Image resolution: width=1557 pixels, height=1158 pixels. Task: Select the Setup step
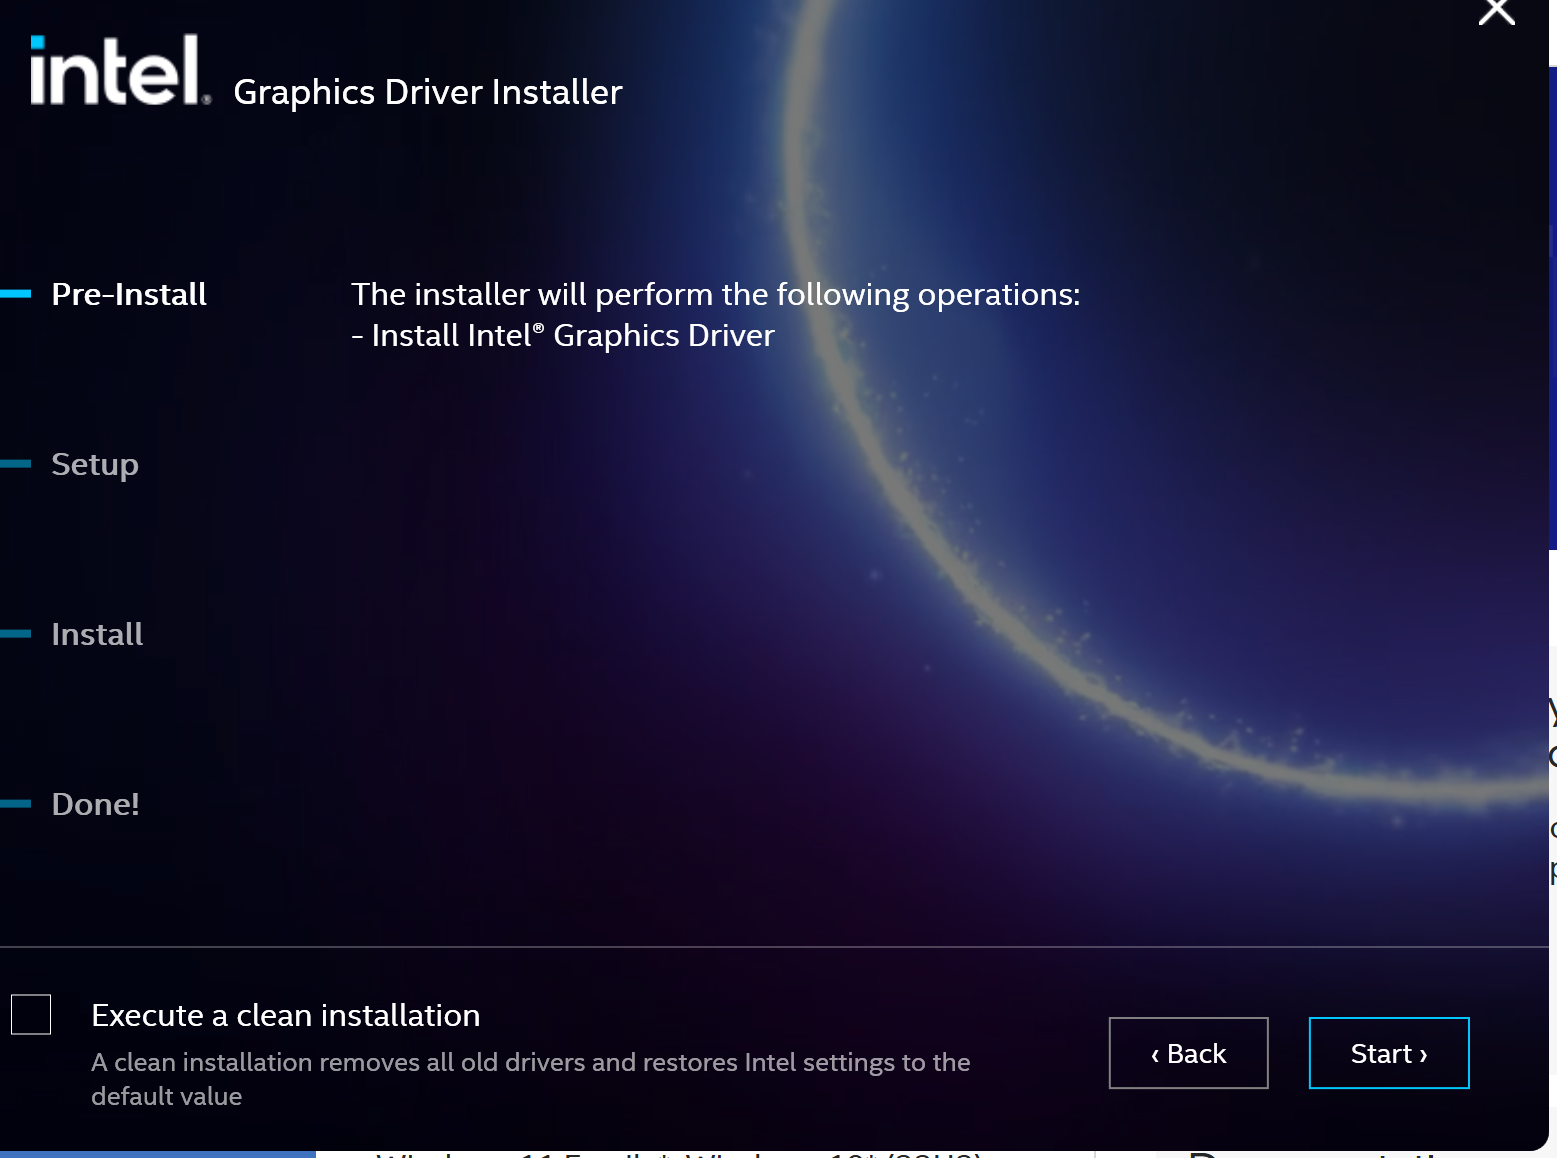tap(95, 465)
